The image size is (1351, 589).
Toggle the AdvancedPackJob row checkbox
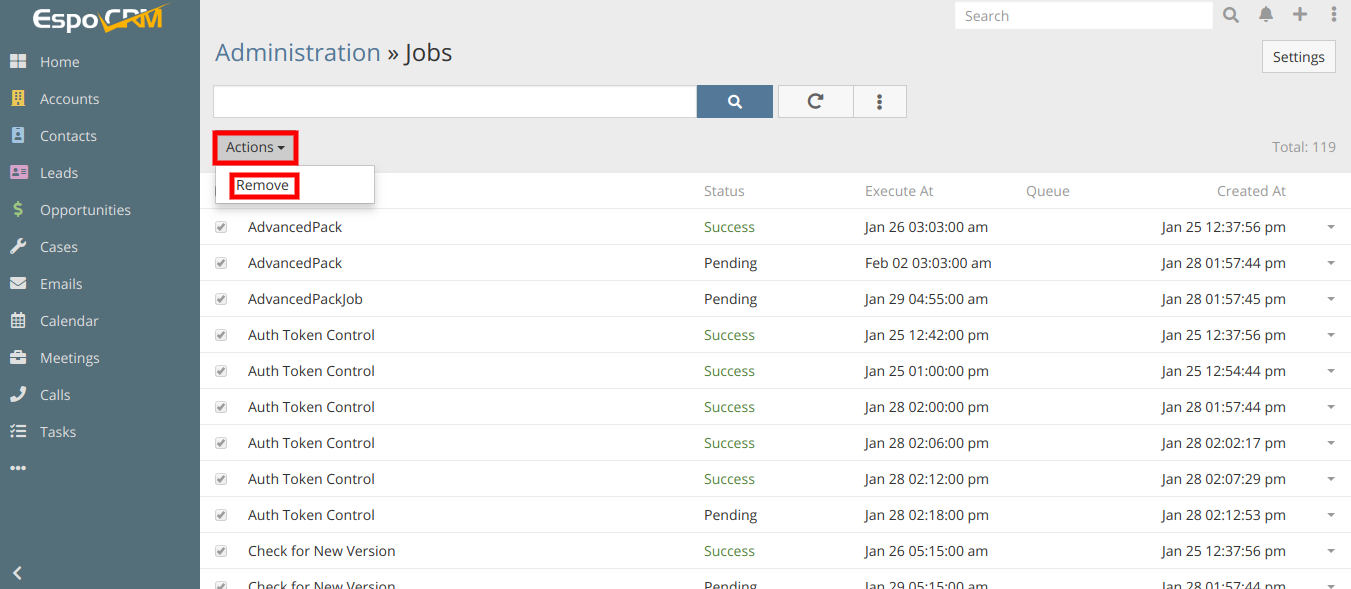tap(221, 299)
